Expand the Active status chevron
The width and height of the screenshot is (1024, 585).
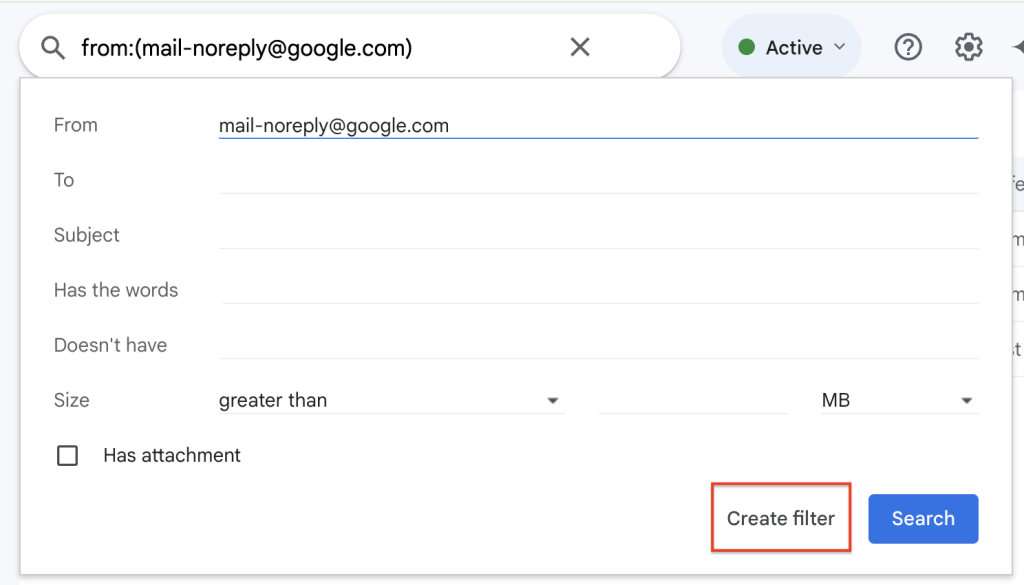[x=840, y=47]
